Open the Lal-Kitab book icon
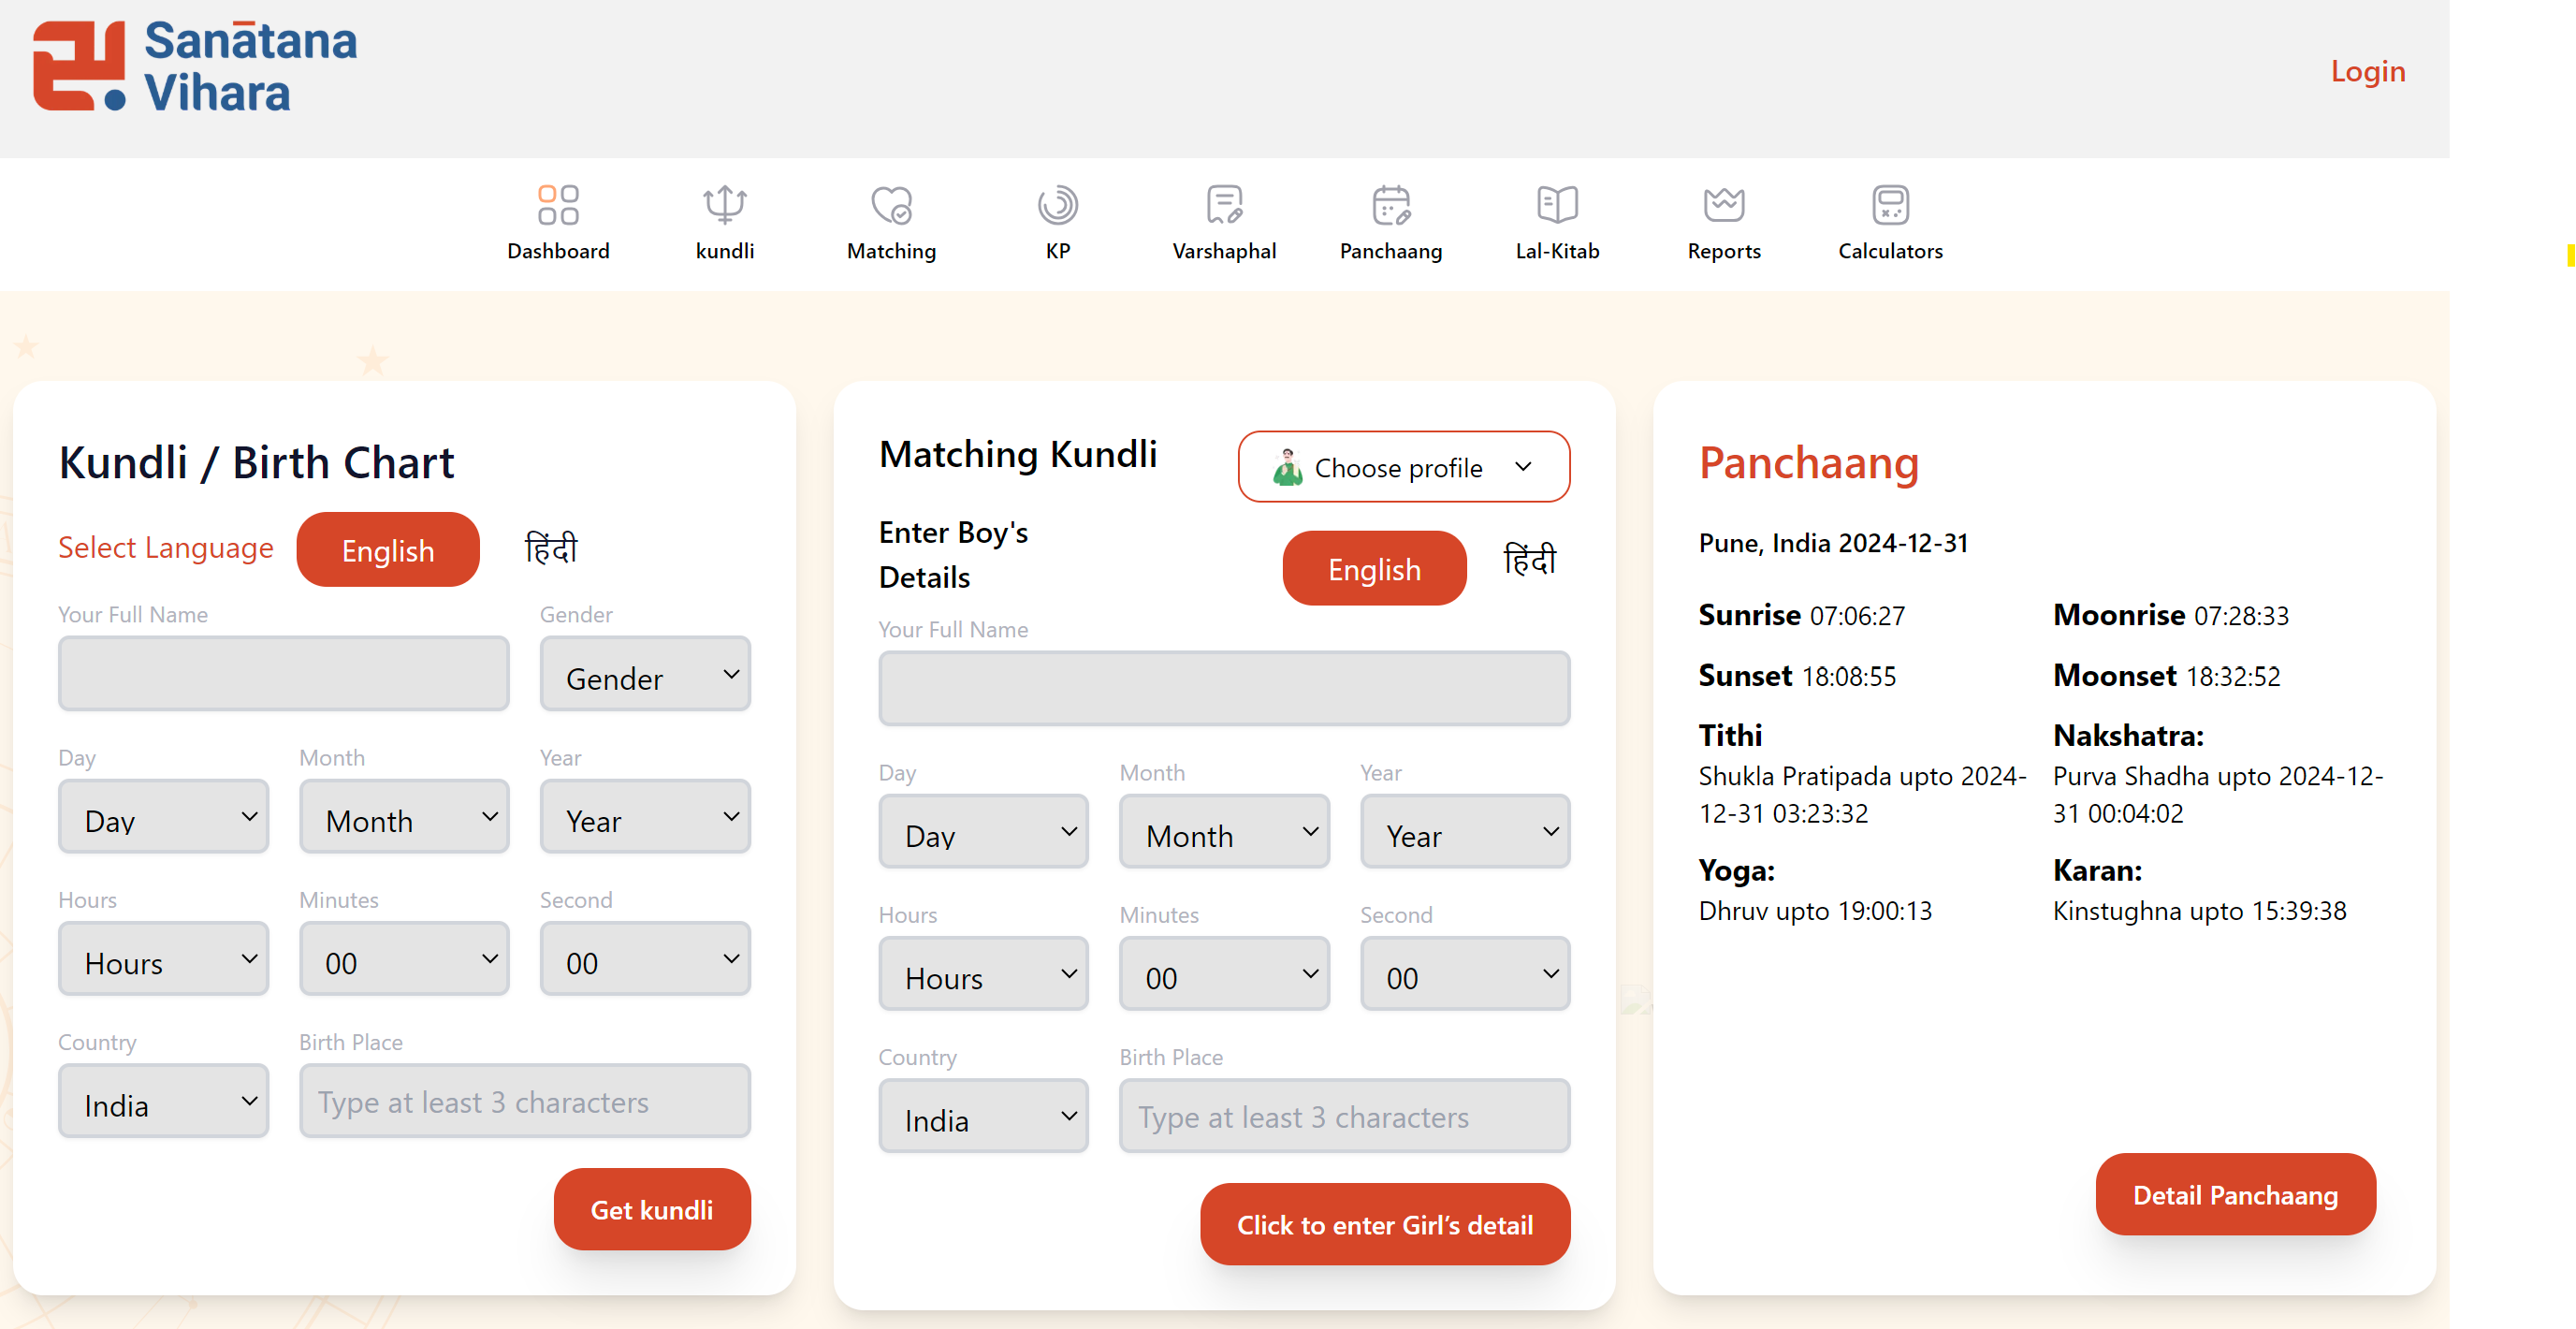 [x=1557, y=205]
